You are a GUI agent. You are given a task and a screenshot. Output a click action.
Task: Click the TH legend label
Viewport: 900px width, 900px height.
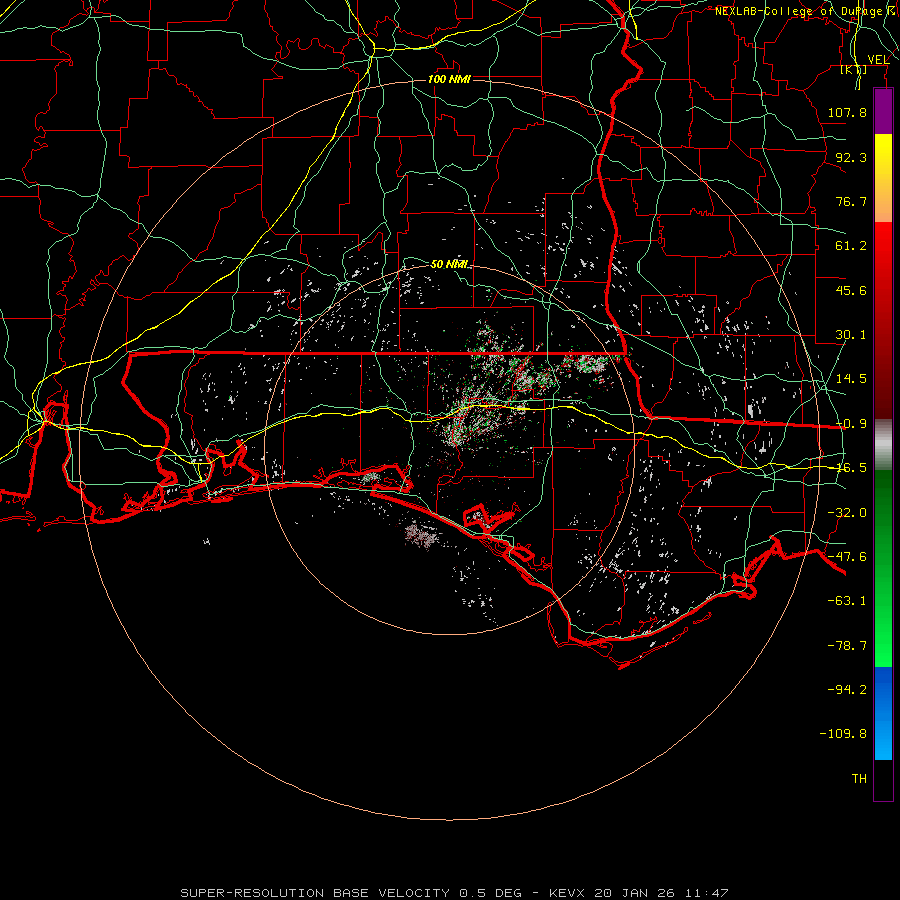point(859,779)
